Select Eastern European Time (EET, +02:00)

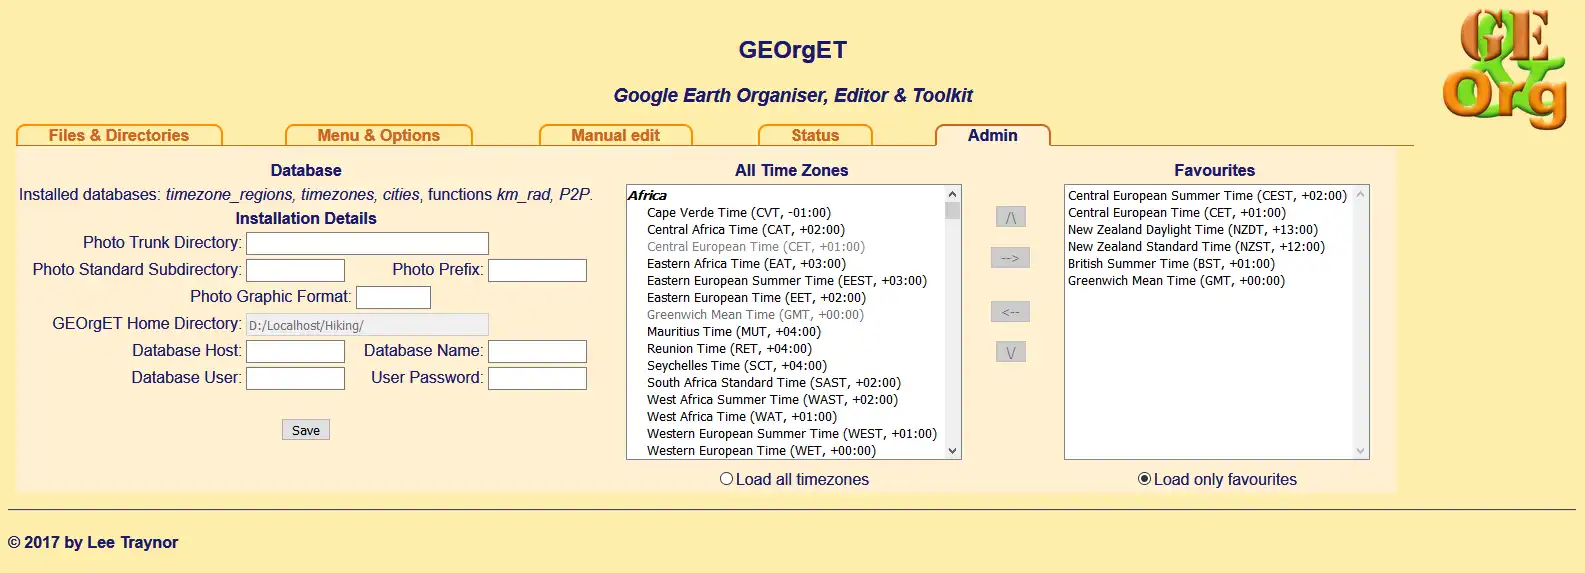(756, 298)
